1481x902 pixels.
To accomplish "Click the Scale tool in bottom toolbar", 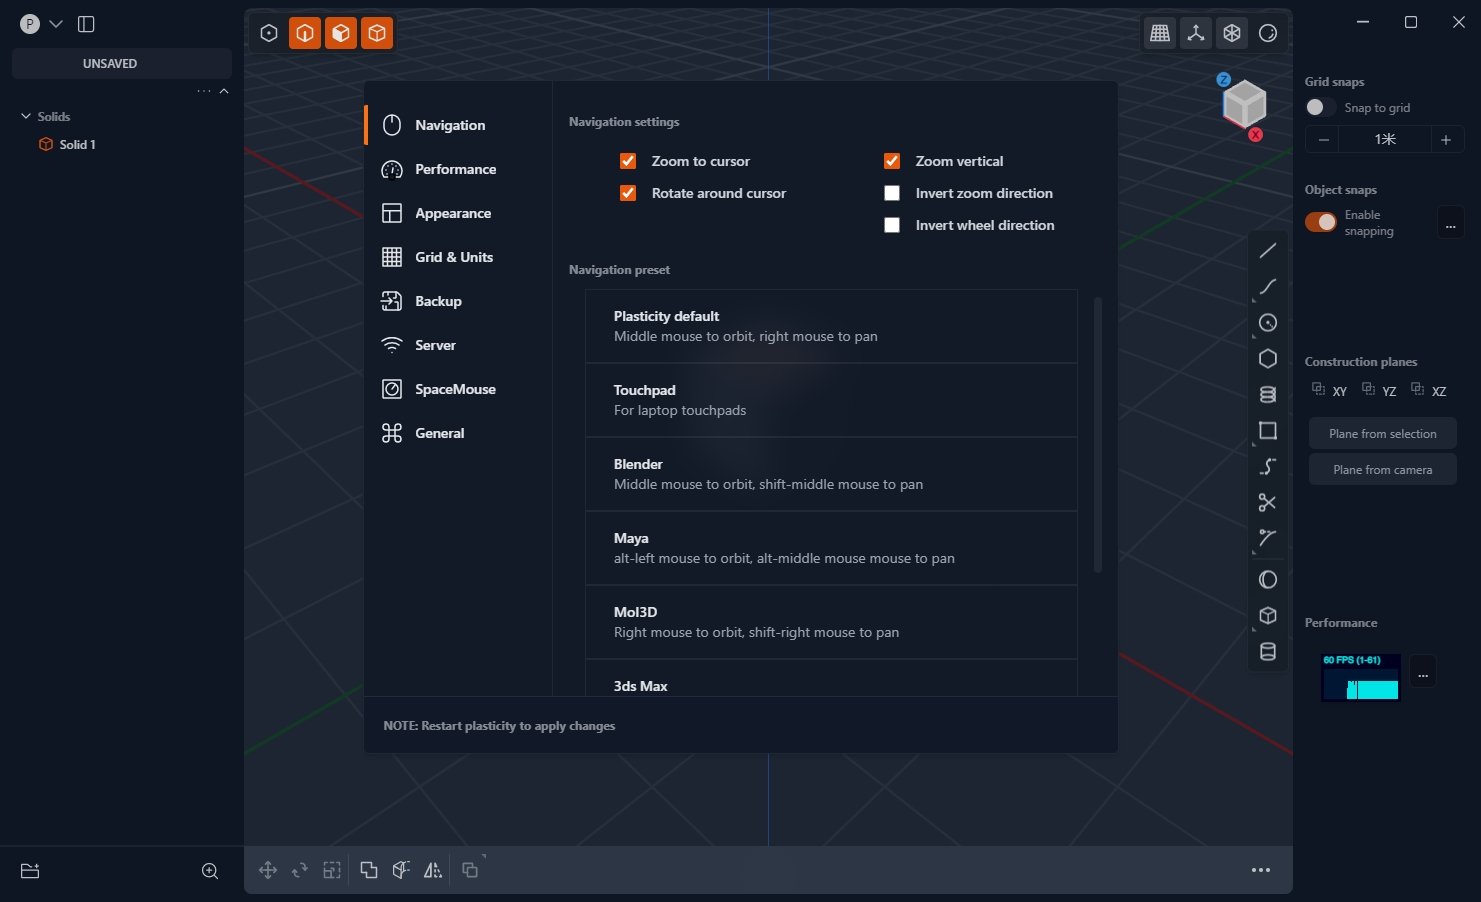I will (x=332, y=870).
